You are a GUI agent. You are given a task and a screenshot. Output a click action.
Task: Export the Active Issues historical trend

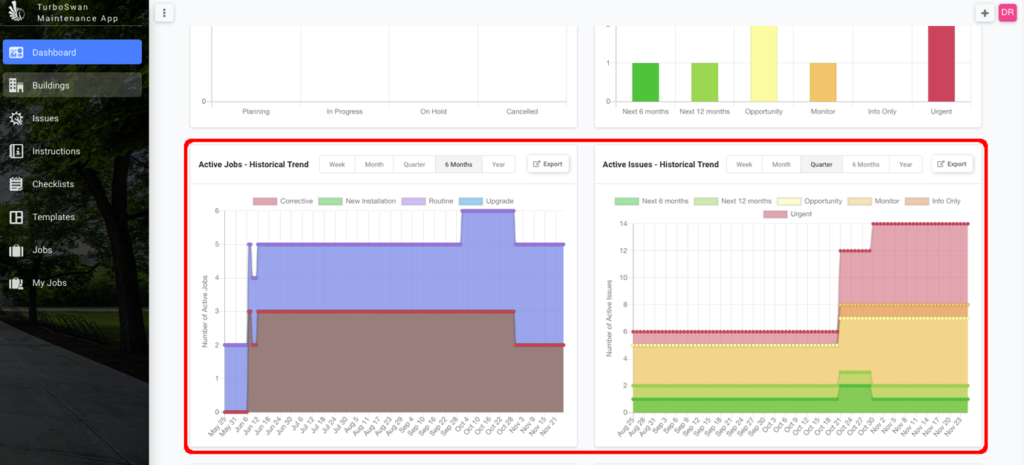(951, 164)
